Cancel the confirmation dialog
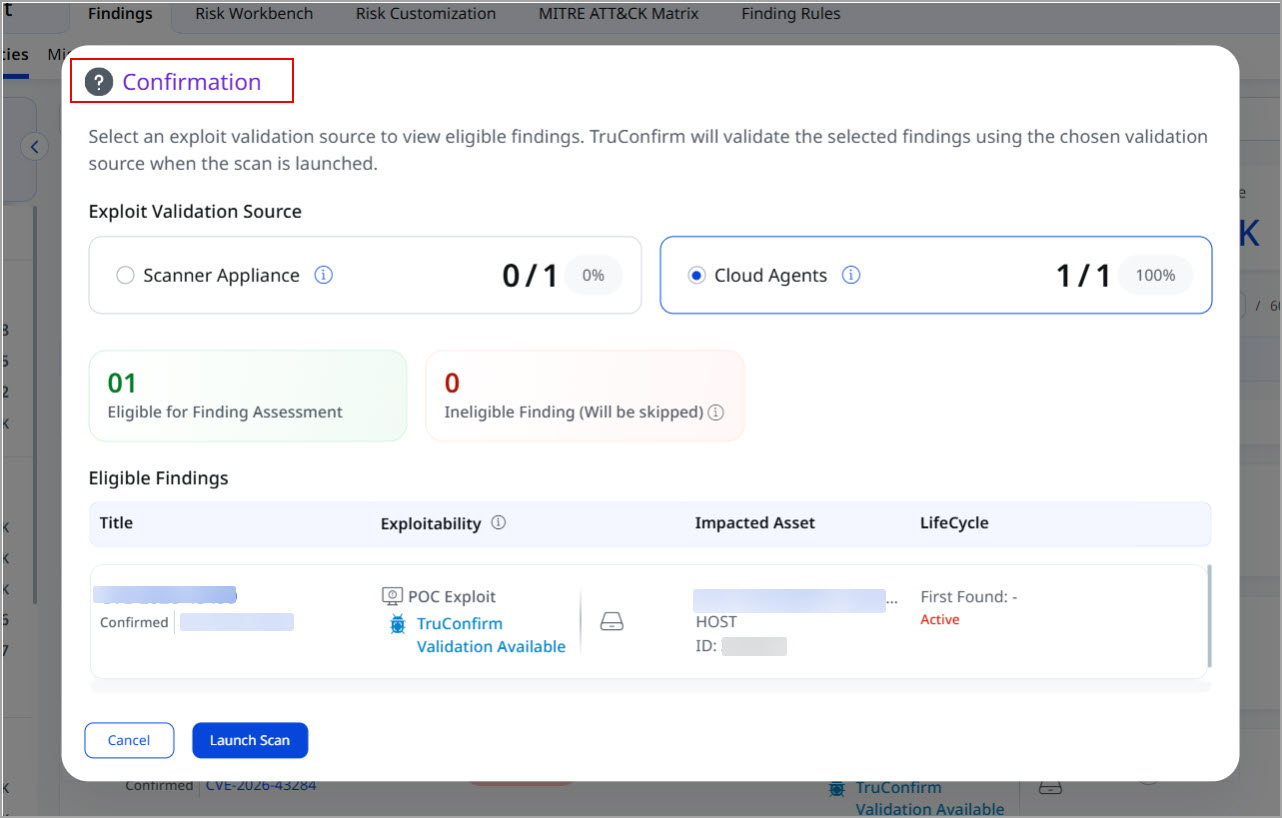The image size is (1282, 818). [x=129, y=740]
